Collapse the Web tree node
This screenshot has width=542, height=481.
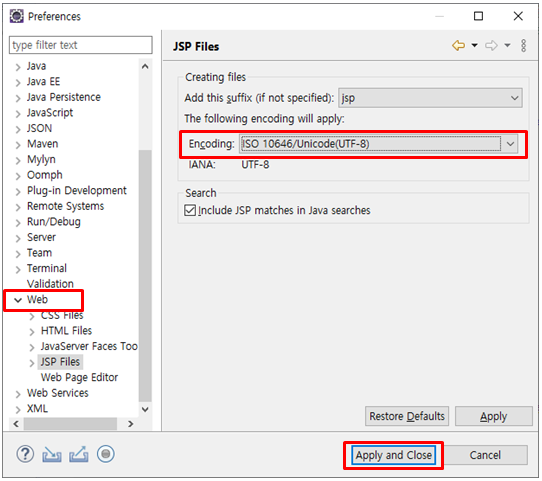pos(18,300)
